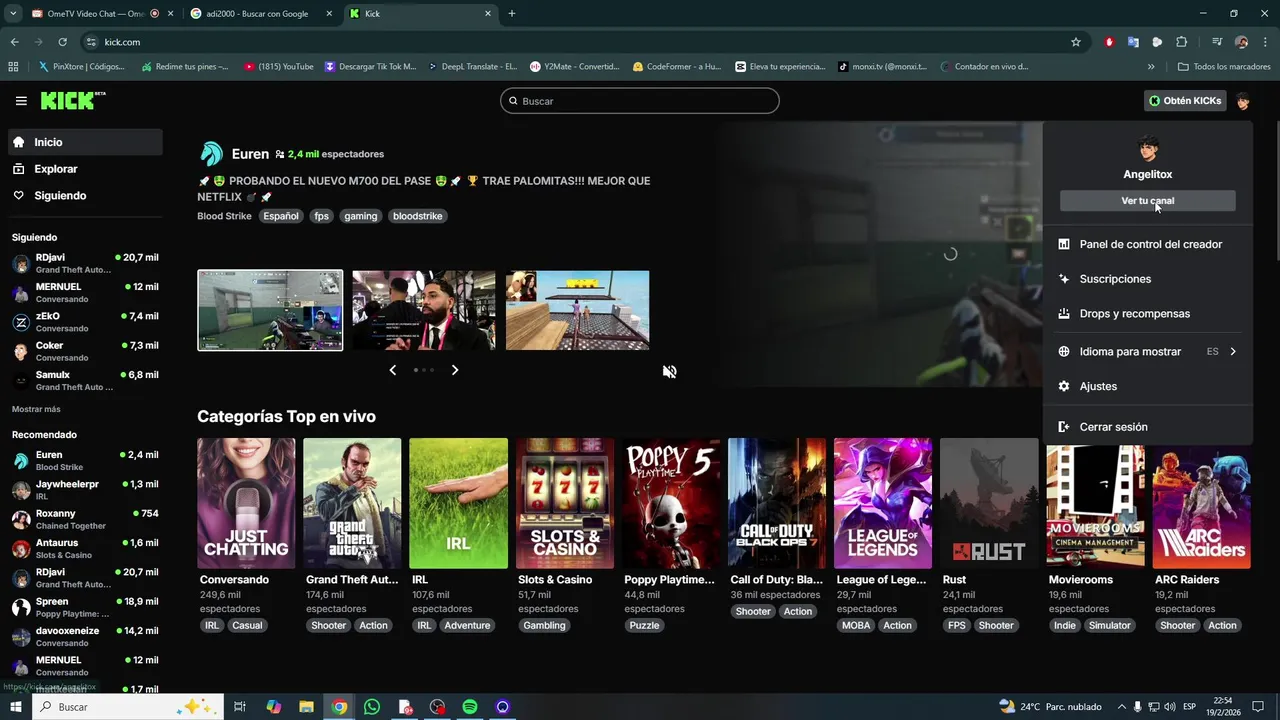Screen dimensions: 1280x720
Task: Reload the page in Chrome
Action: [x=62, y=42]
